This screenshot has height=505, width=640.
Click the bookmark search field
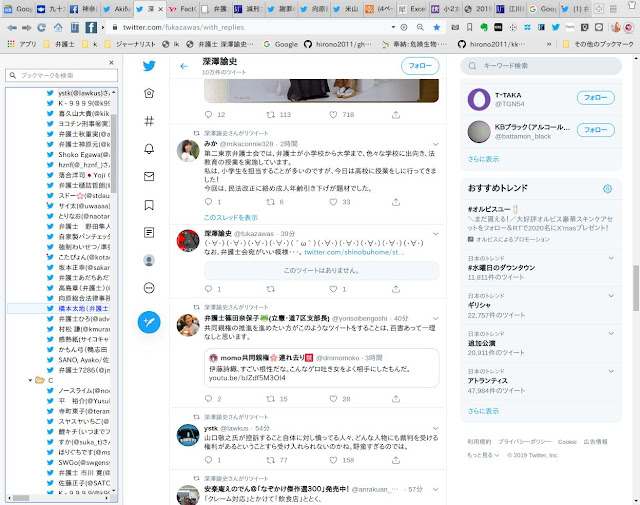click(62, 76)
